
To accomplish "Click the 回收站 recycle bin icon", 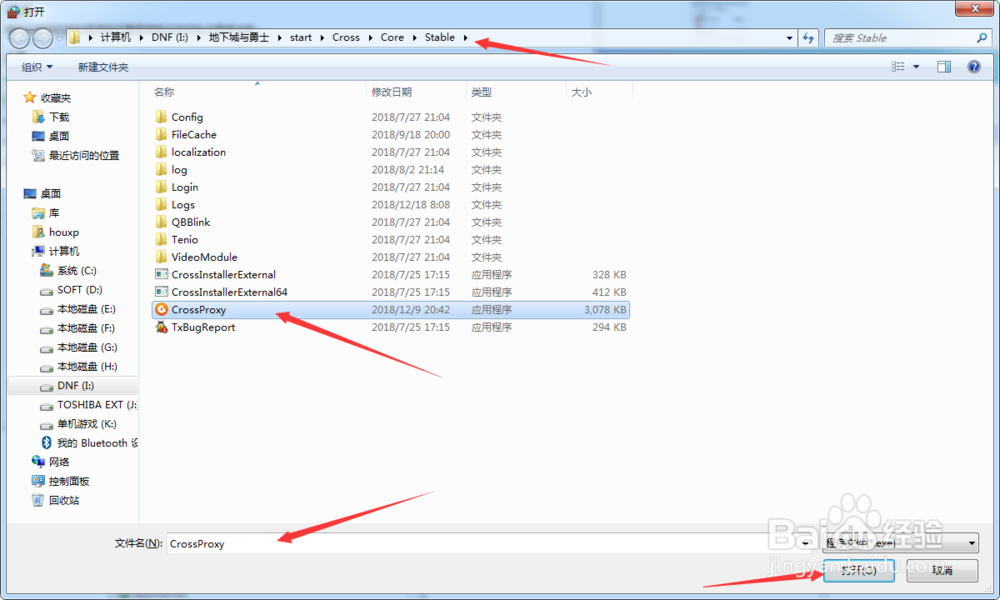I will [38, 501].
